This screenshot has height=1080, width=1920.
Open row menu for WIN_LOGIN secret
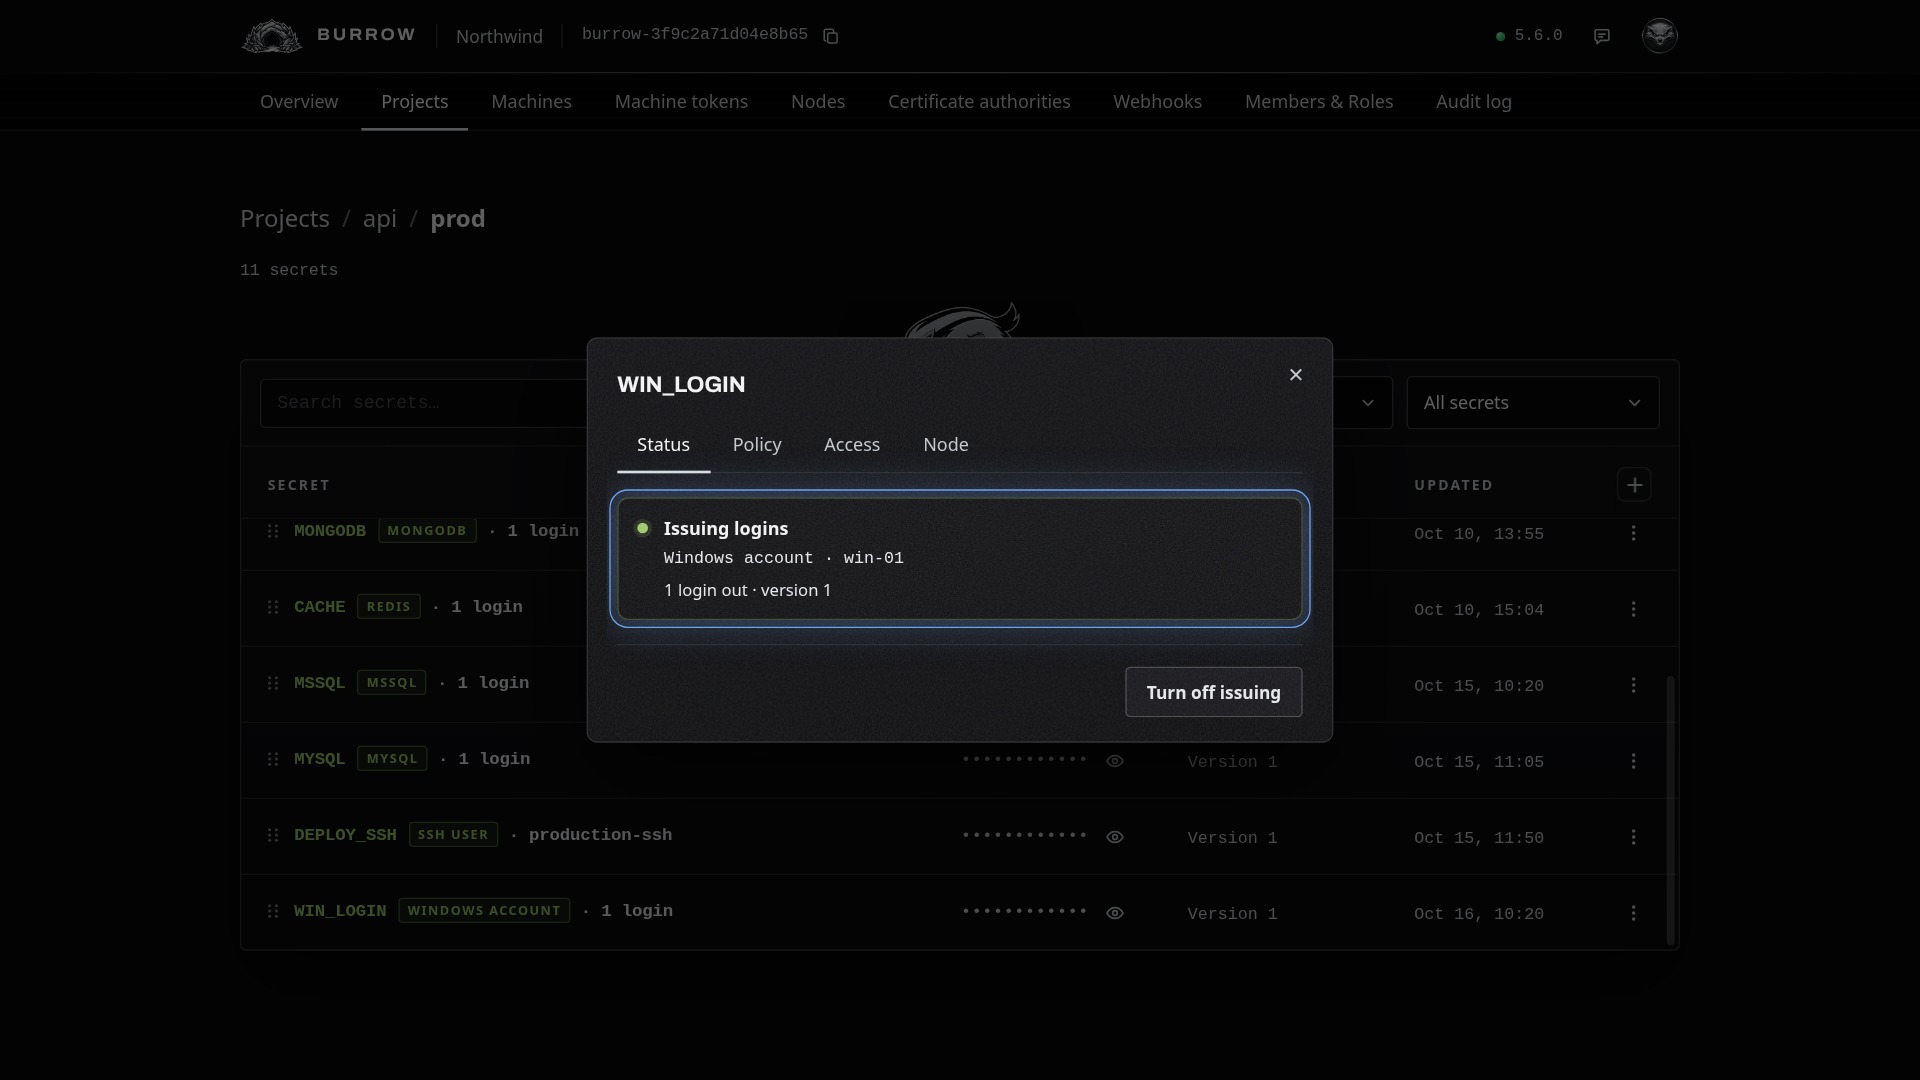[x=1634, y=913]
